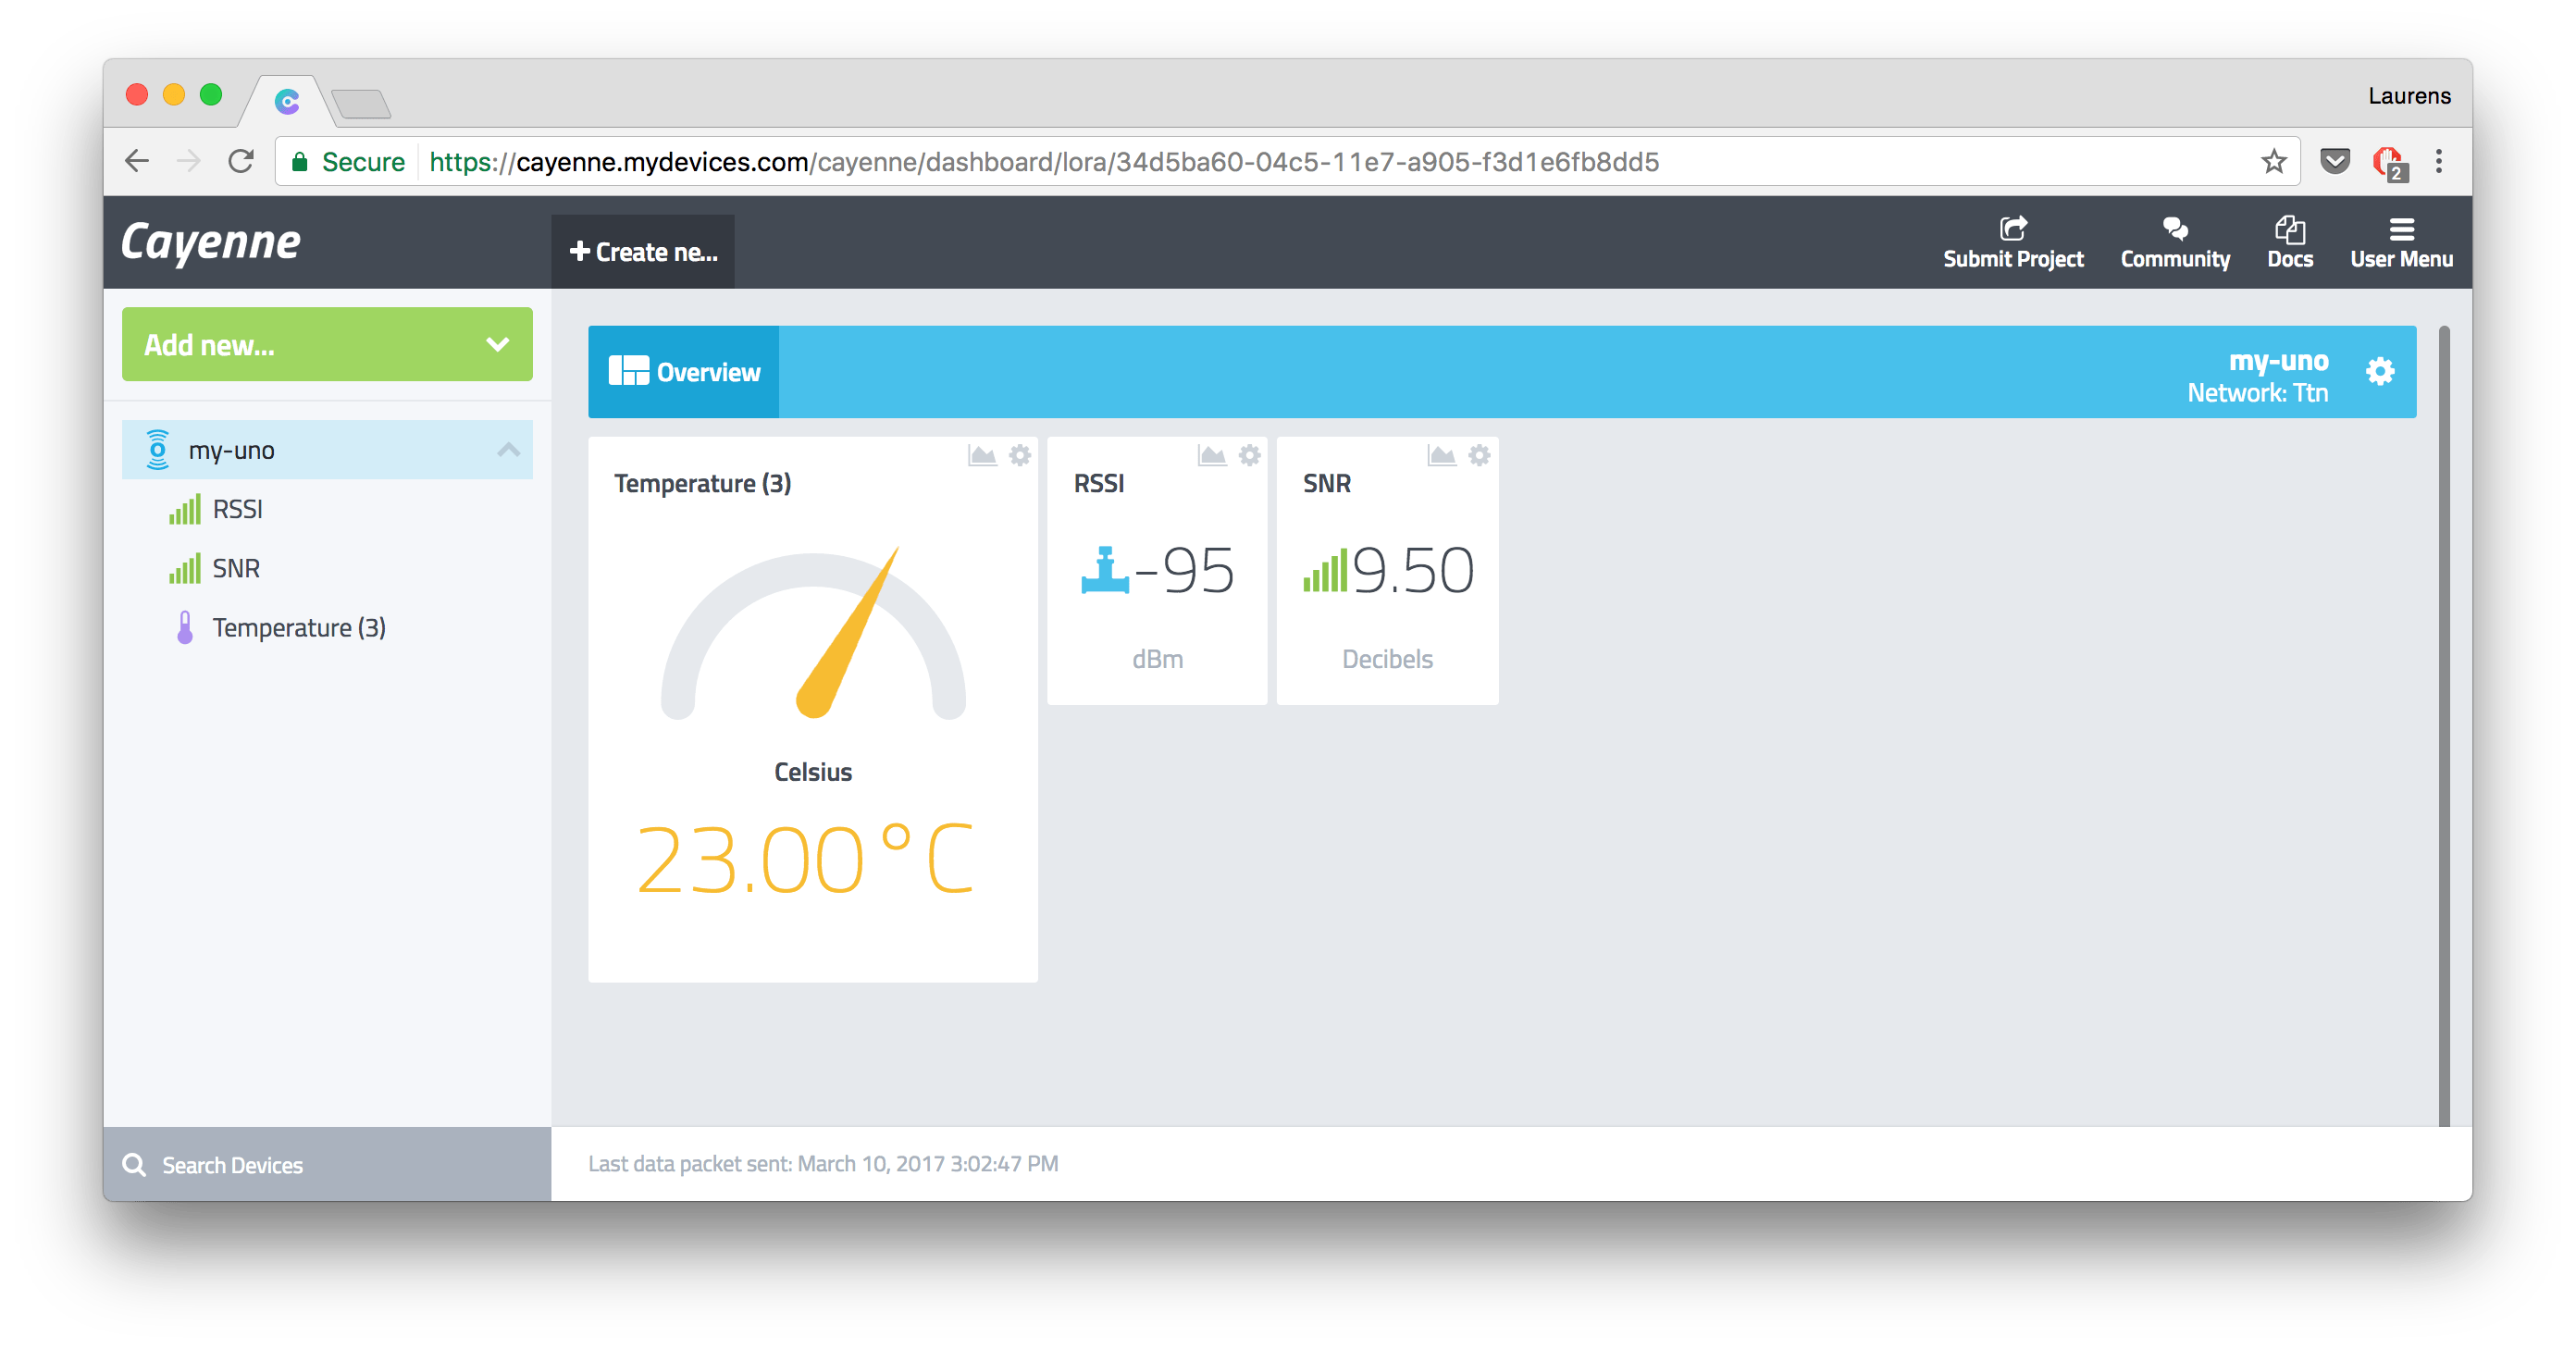Open the Community forum icon
The height and width of the screenshot is (1349, 2576).
pyautogui.click(x=2174, y=229)
